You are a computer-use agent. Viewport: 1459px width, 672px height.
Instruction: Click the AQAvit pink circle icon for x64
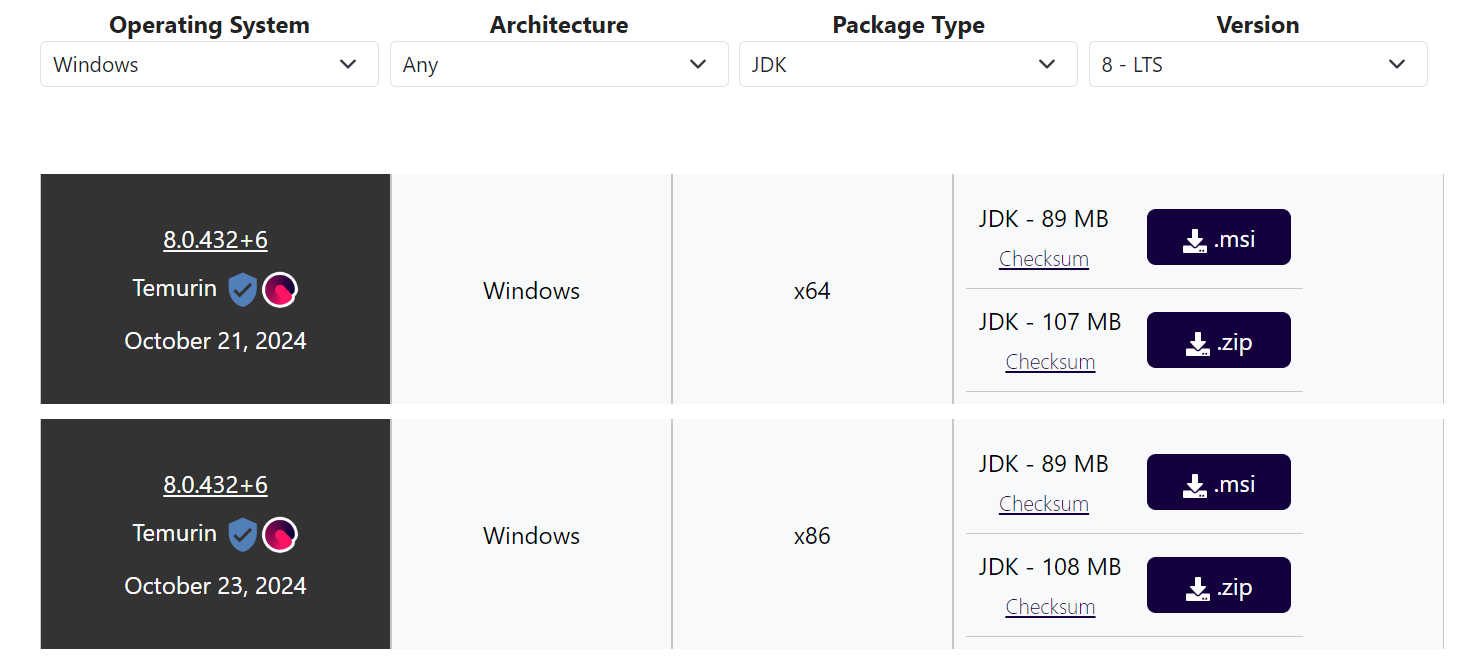tap(280, 290)
